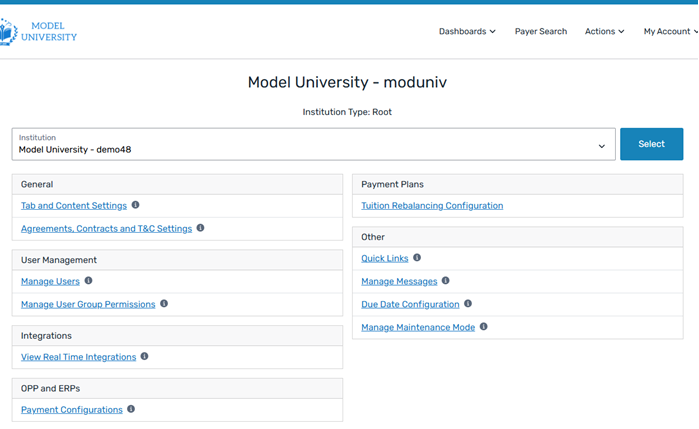Open the My Account menu
This screenshot has height=429, width=699.
pos(668,31)
